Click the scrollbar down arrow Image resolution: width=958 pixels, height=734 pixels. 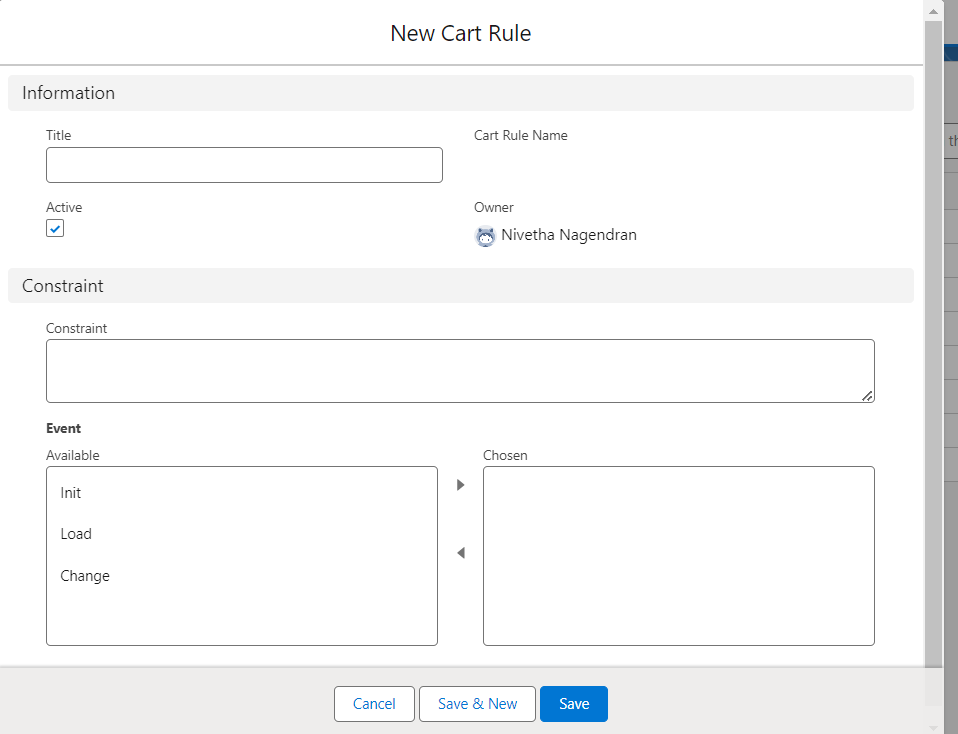coord(932,725)
